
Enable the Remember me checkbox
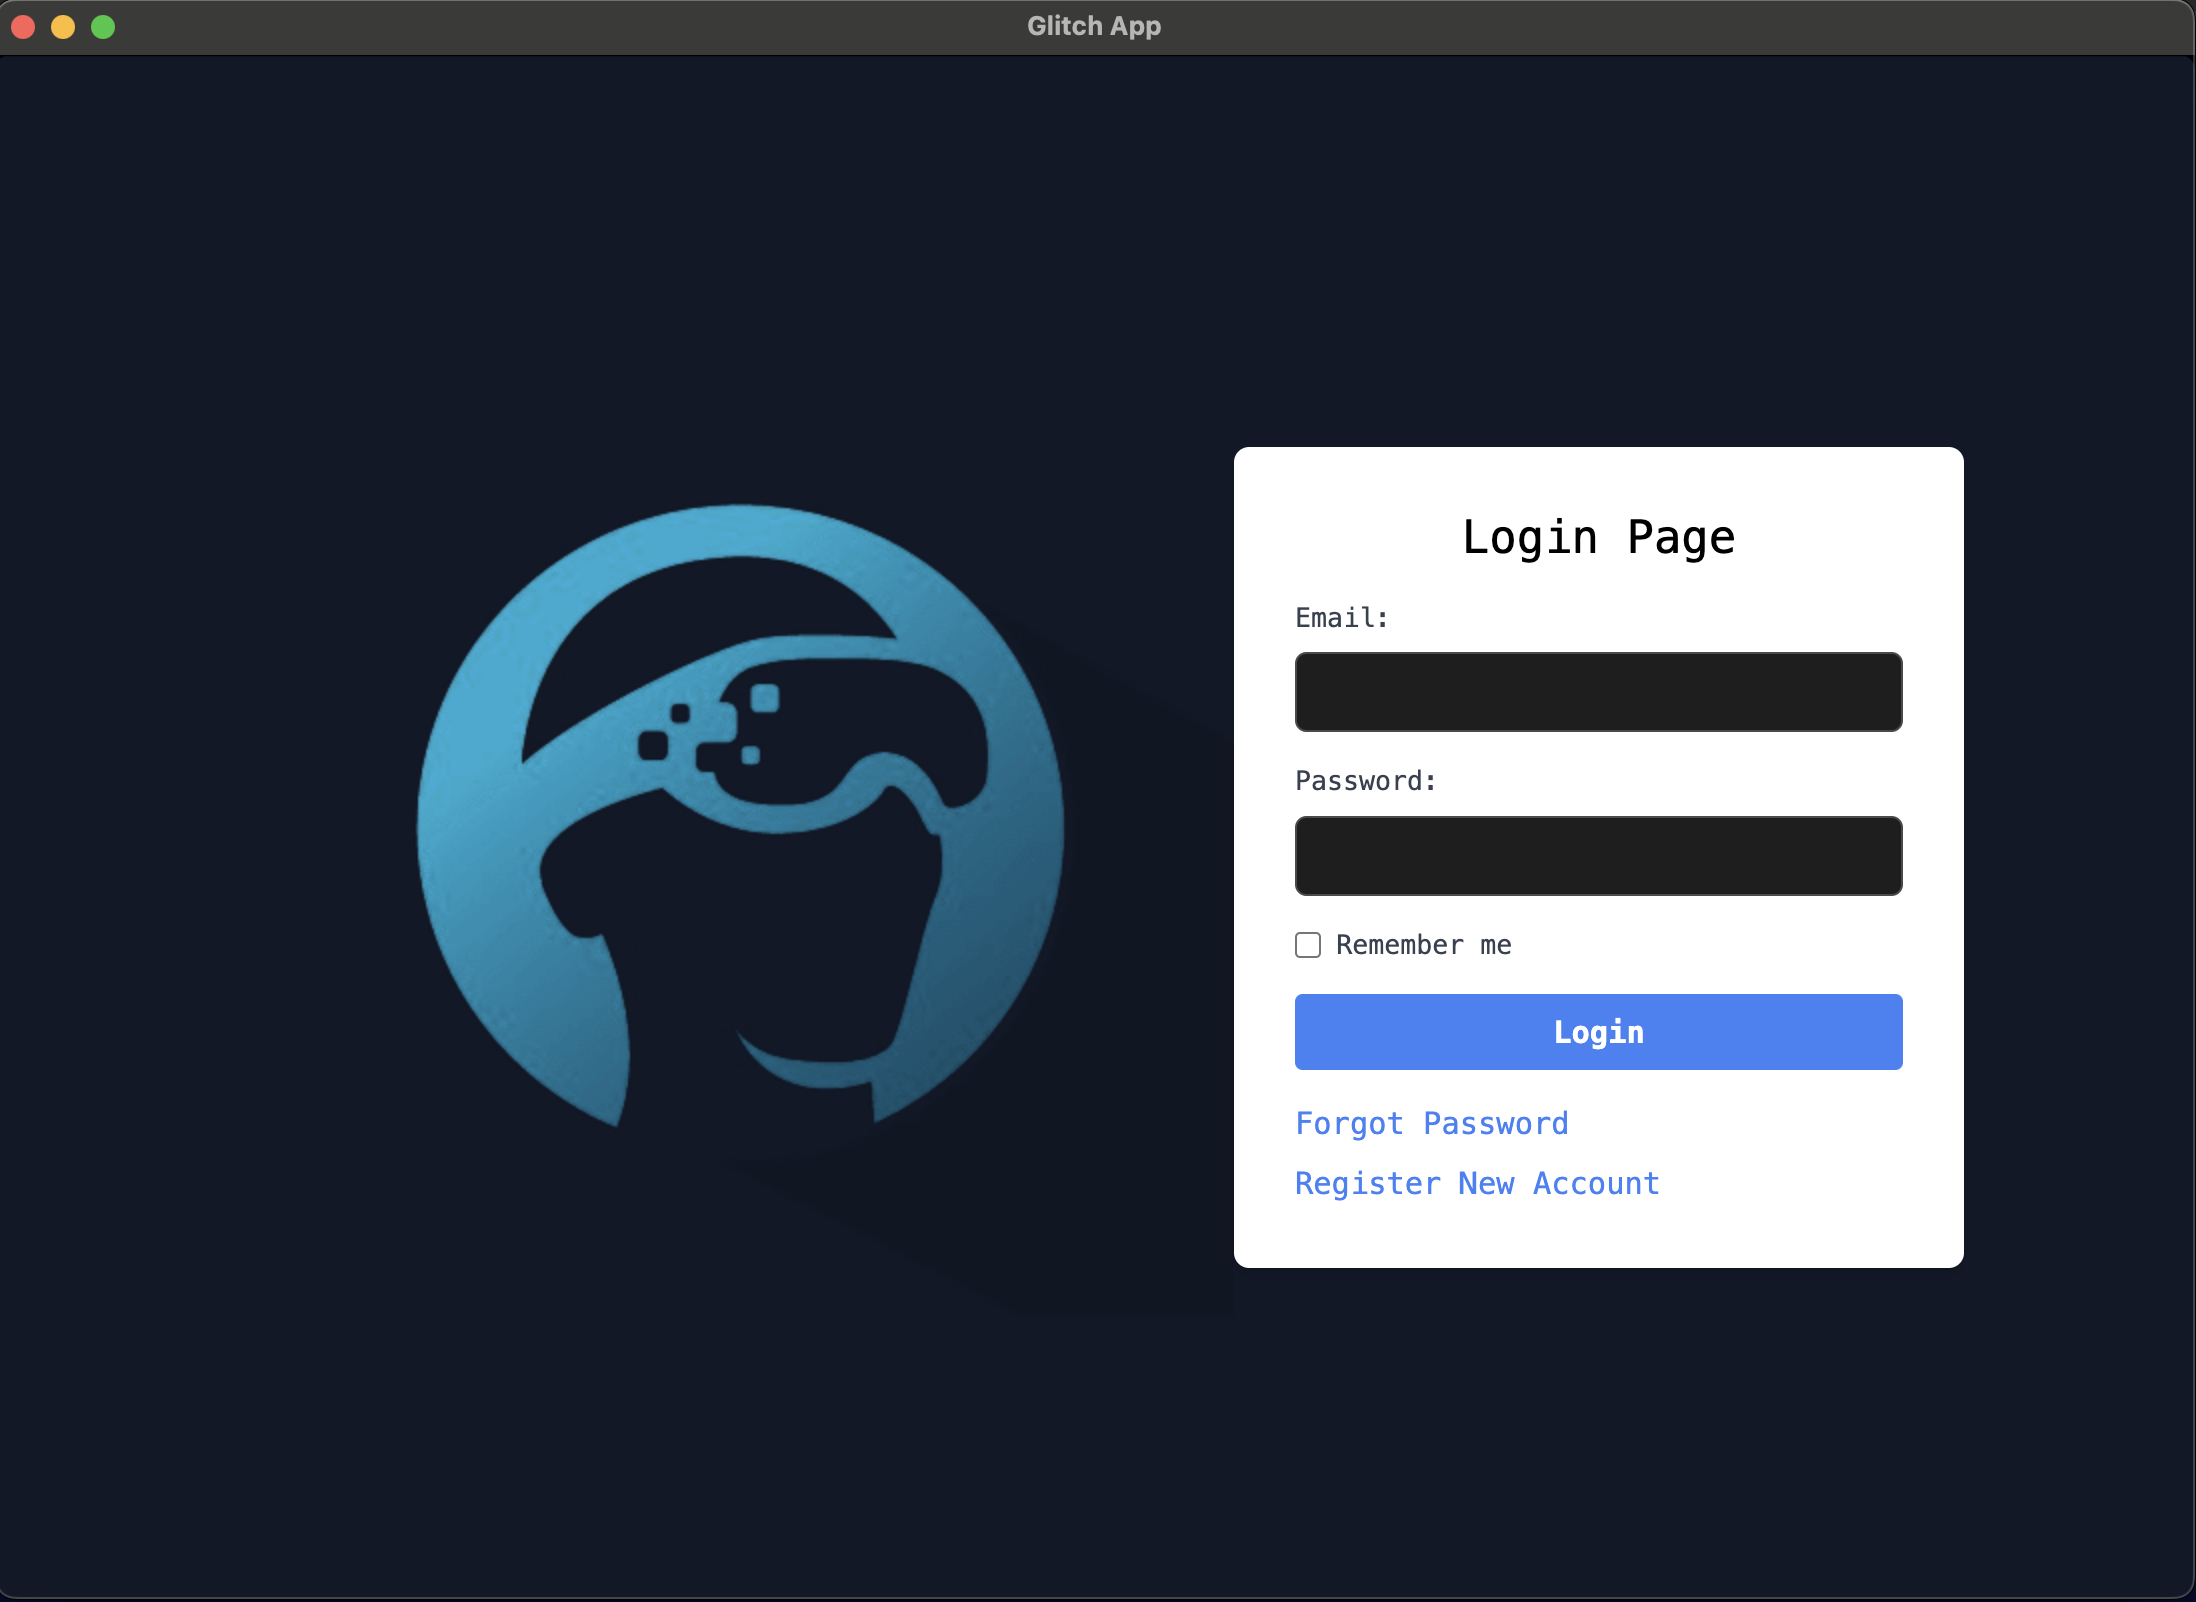(1308, 944)
